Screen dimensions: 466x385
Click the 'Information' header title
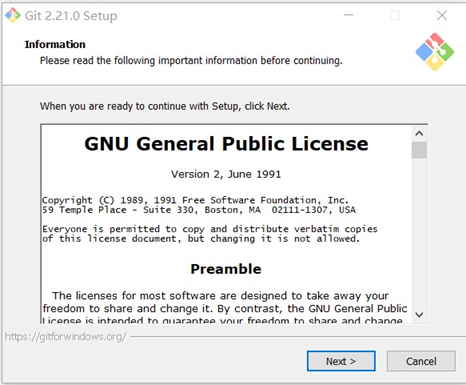click(55, 44)
